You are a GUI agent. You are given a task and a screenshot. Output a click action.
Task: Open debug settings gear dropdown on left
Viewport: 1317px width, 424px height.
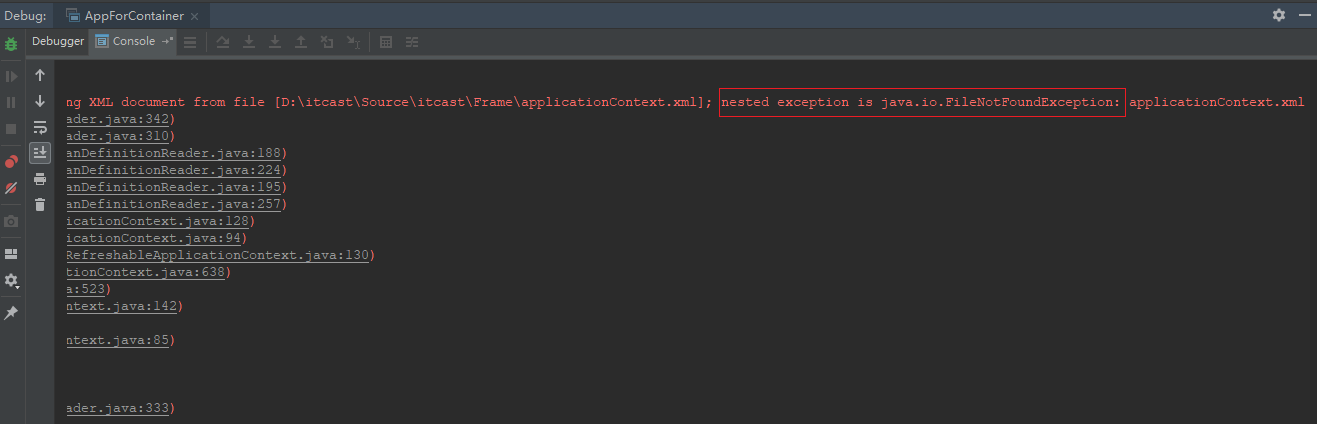(11, 281)
